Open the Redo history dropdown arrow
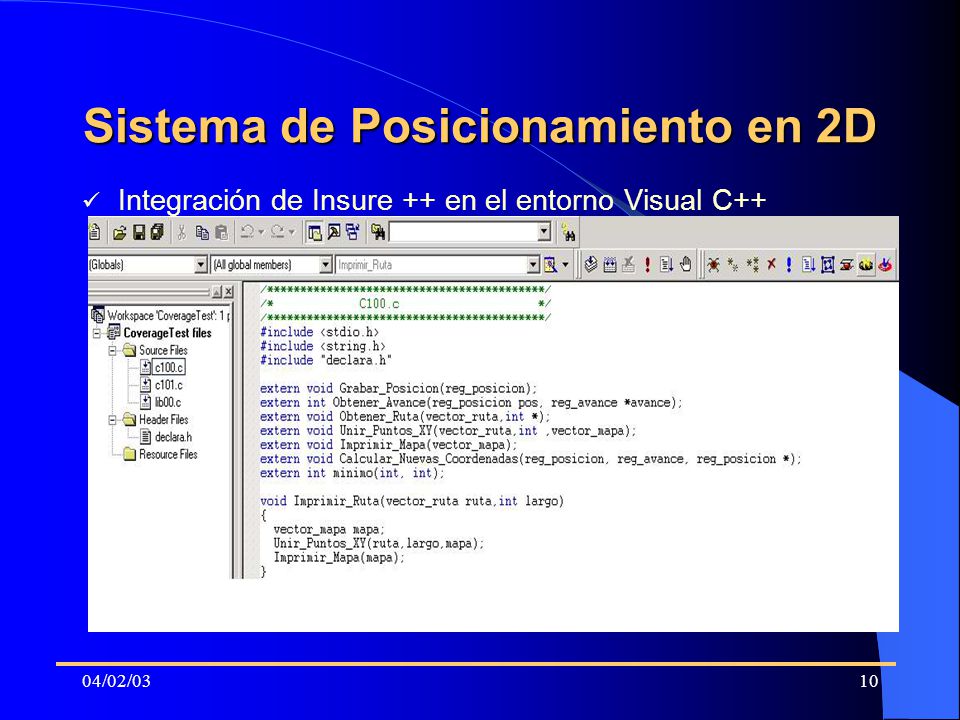Image resolution: width=960 pixels, height=720 pixels. coord(292,233)
